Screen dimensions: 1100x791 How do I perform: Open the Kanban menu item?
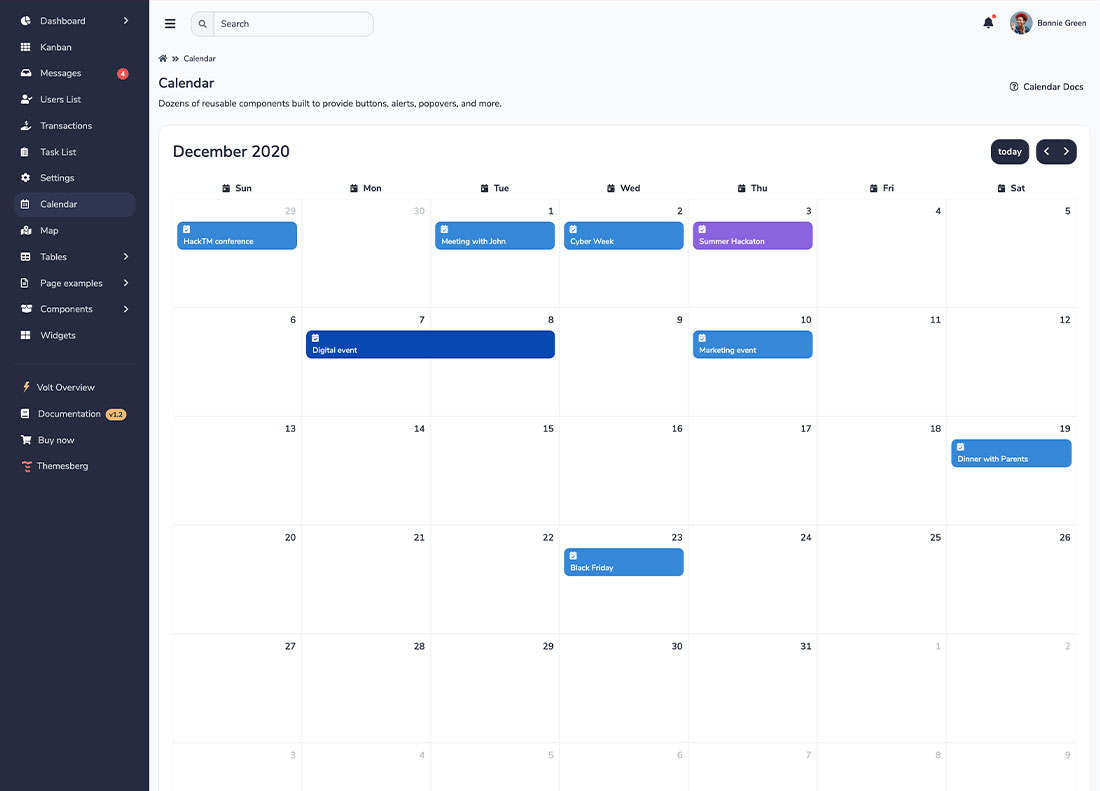coord(74,47)
